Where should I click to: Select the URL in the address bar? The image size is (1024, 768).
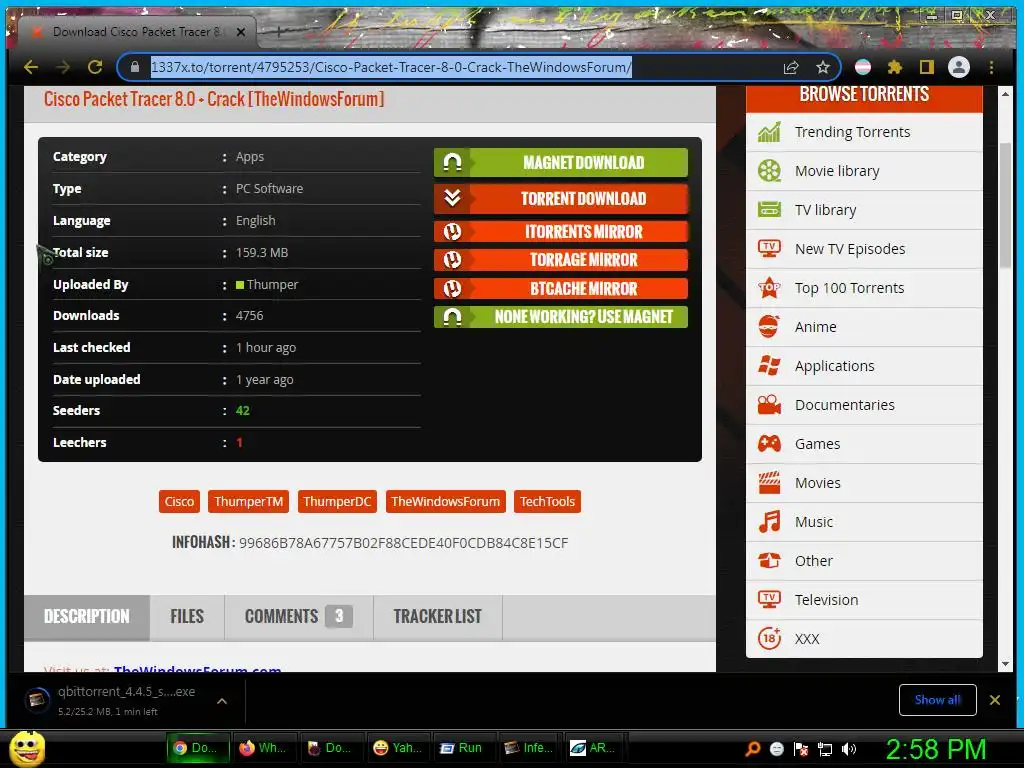pos(391,67)
